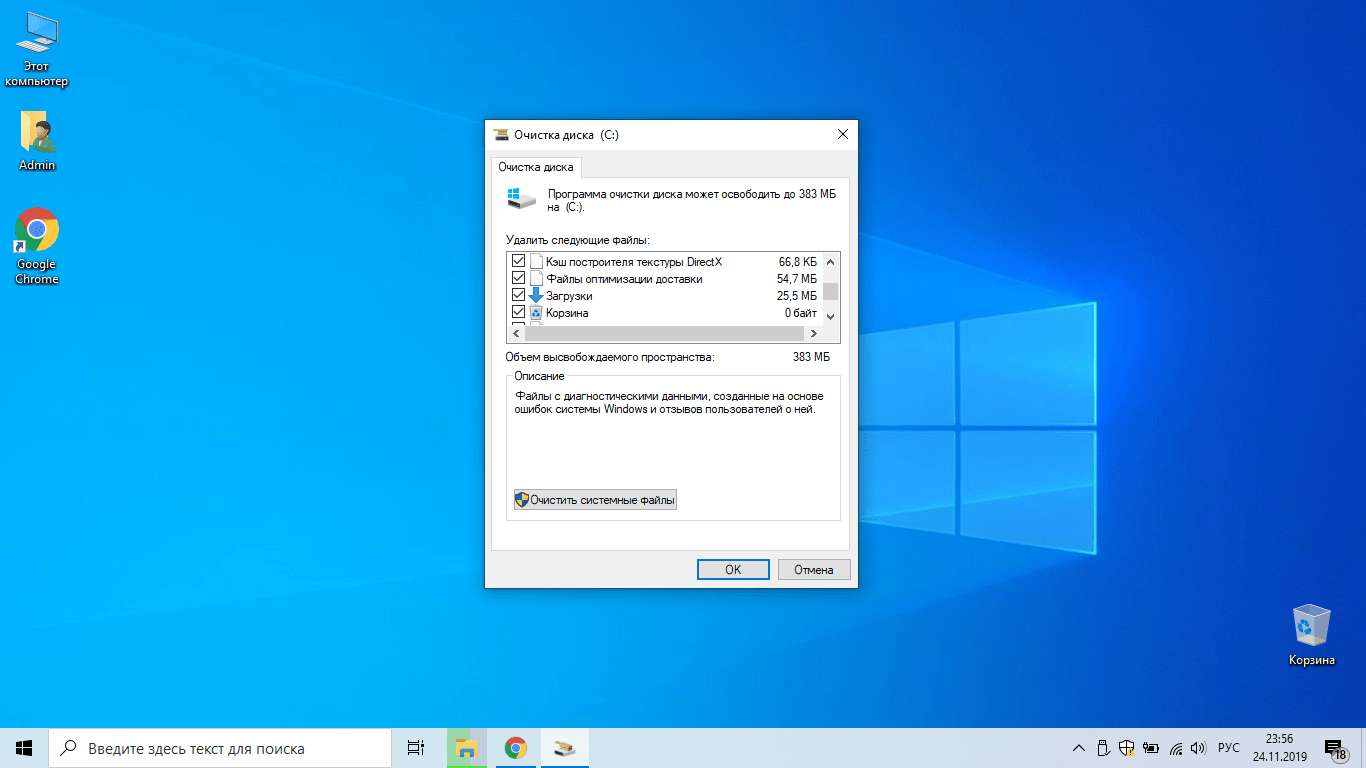
Task: Click the Очистить системные файлы button
Action: tap(595, 499)
